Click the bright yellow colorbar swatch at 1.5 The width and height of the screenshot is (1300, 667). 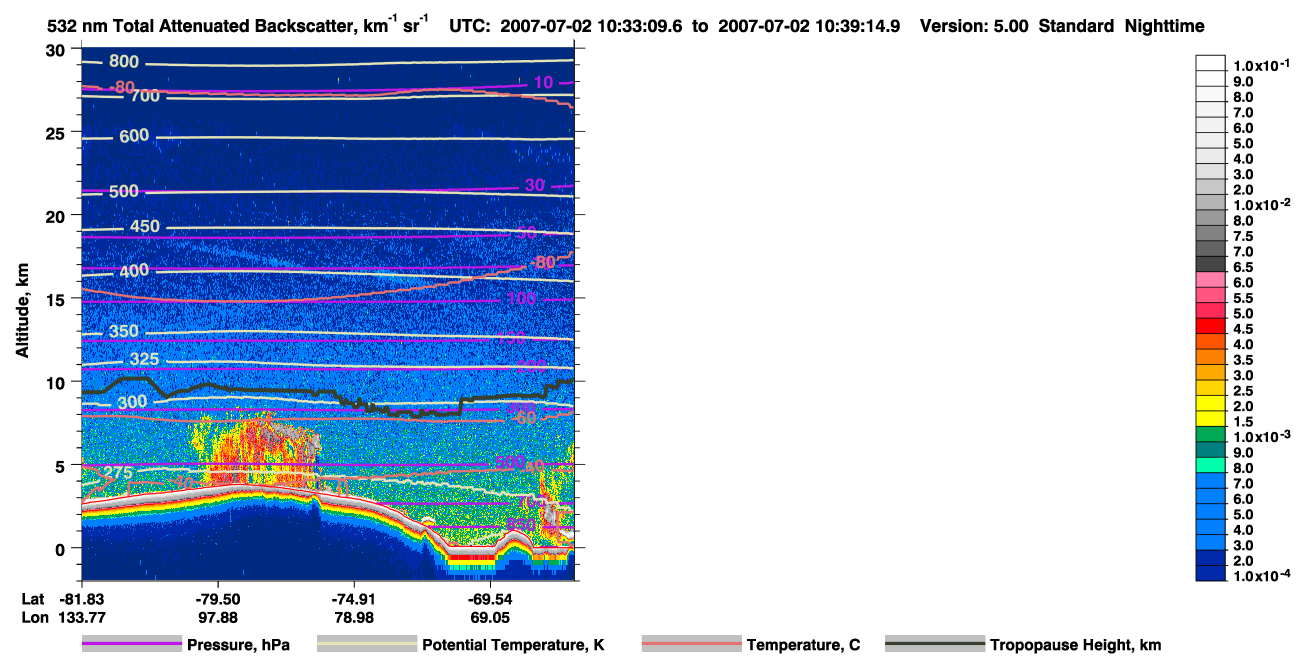pyautogui.click(x=1211, y=418)
